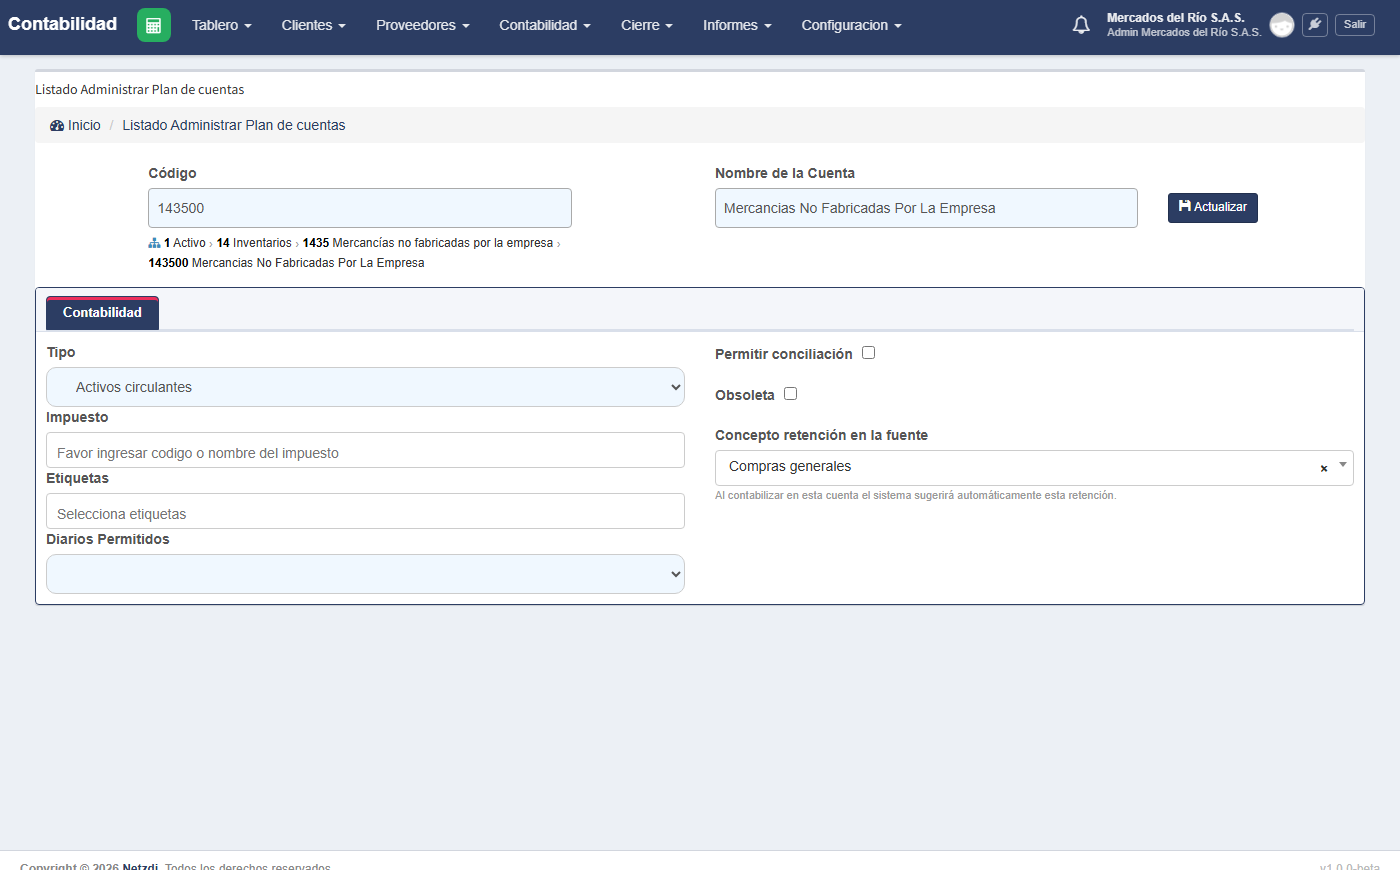Open the Tipo dropdown
This screenshot has width=1400, height=870.
(365, 387)
